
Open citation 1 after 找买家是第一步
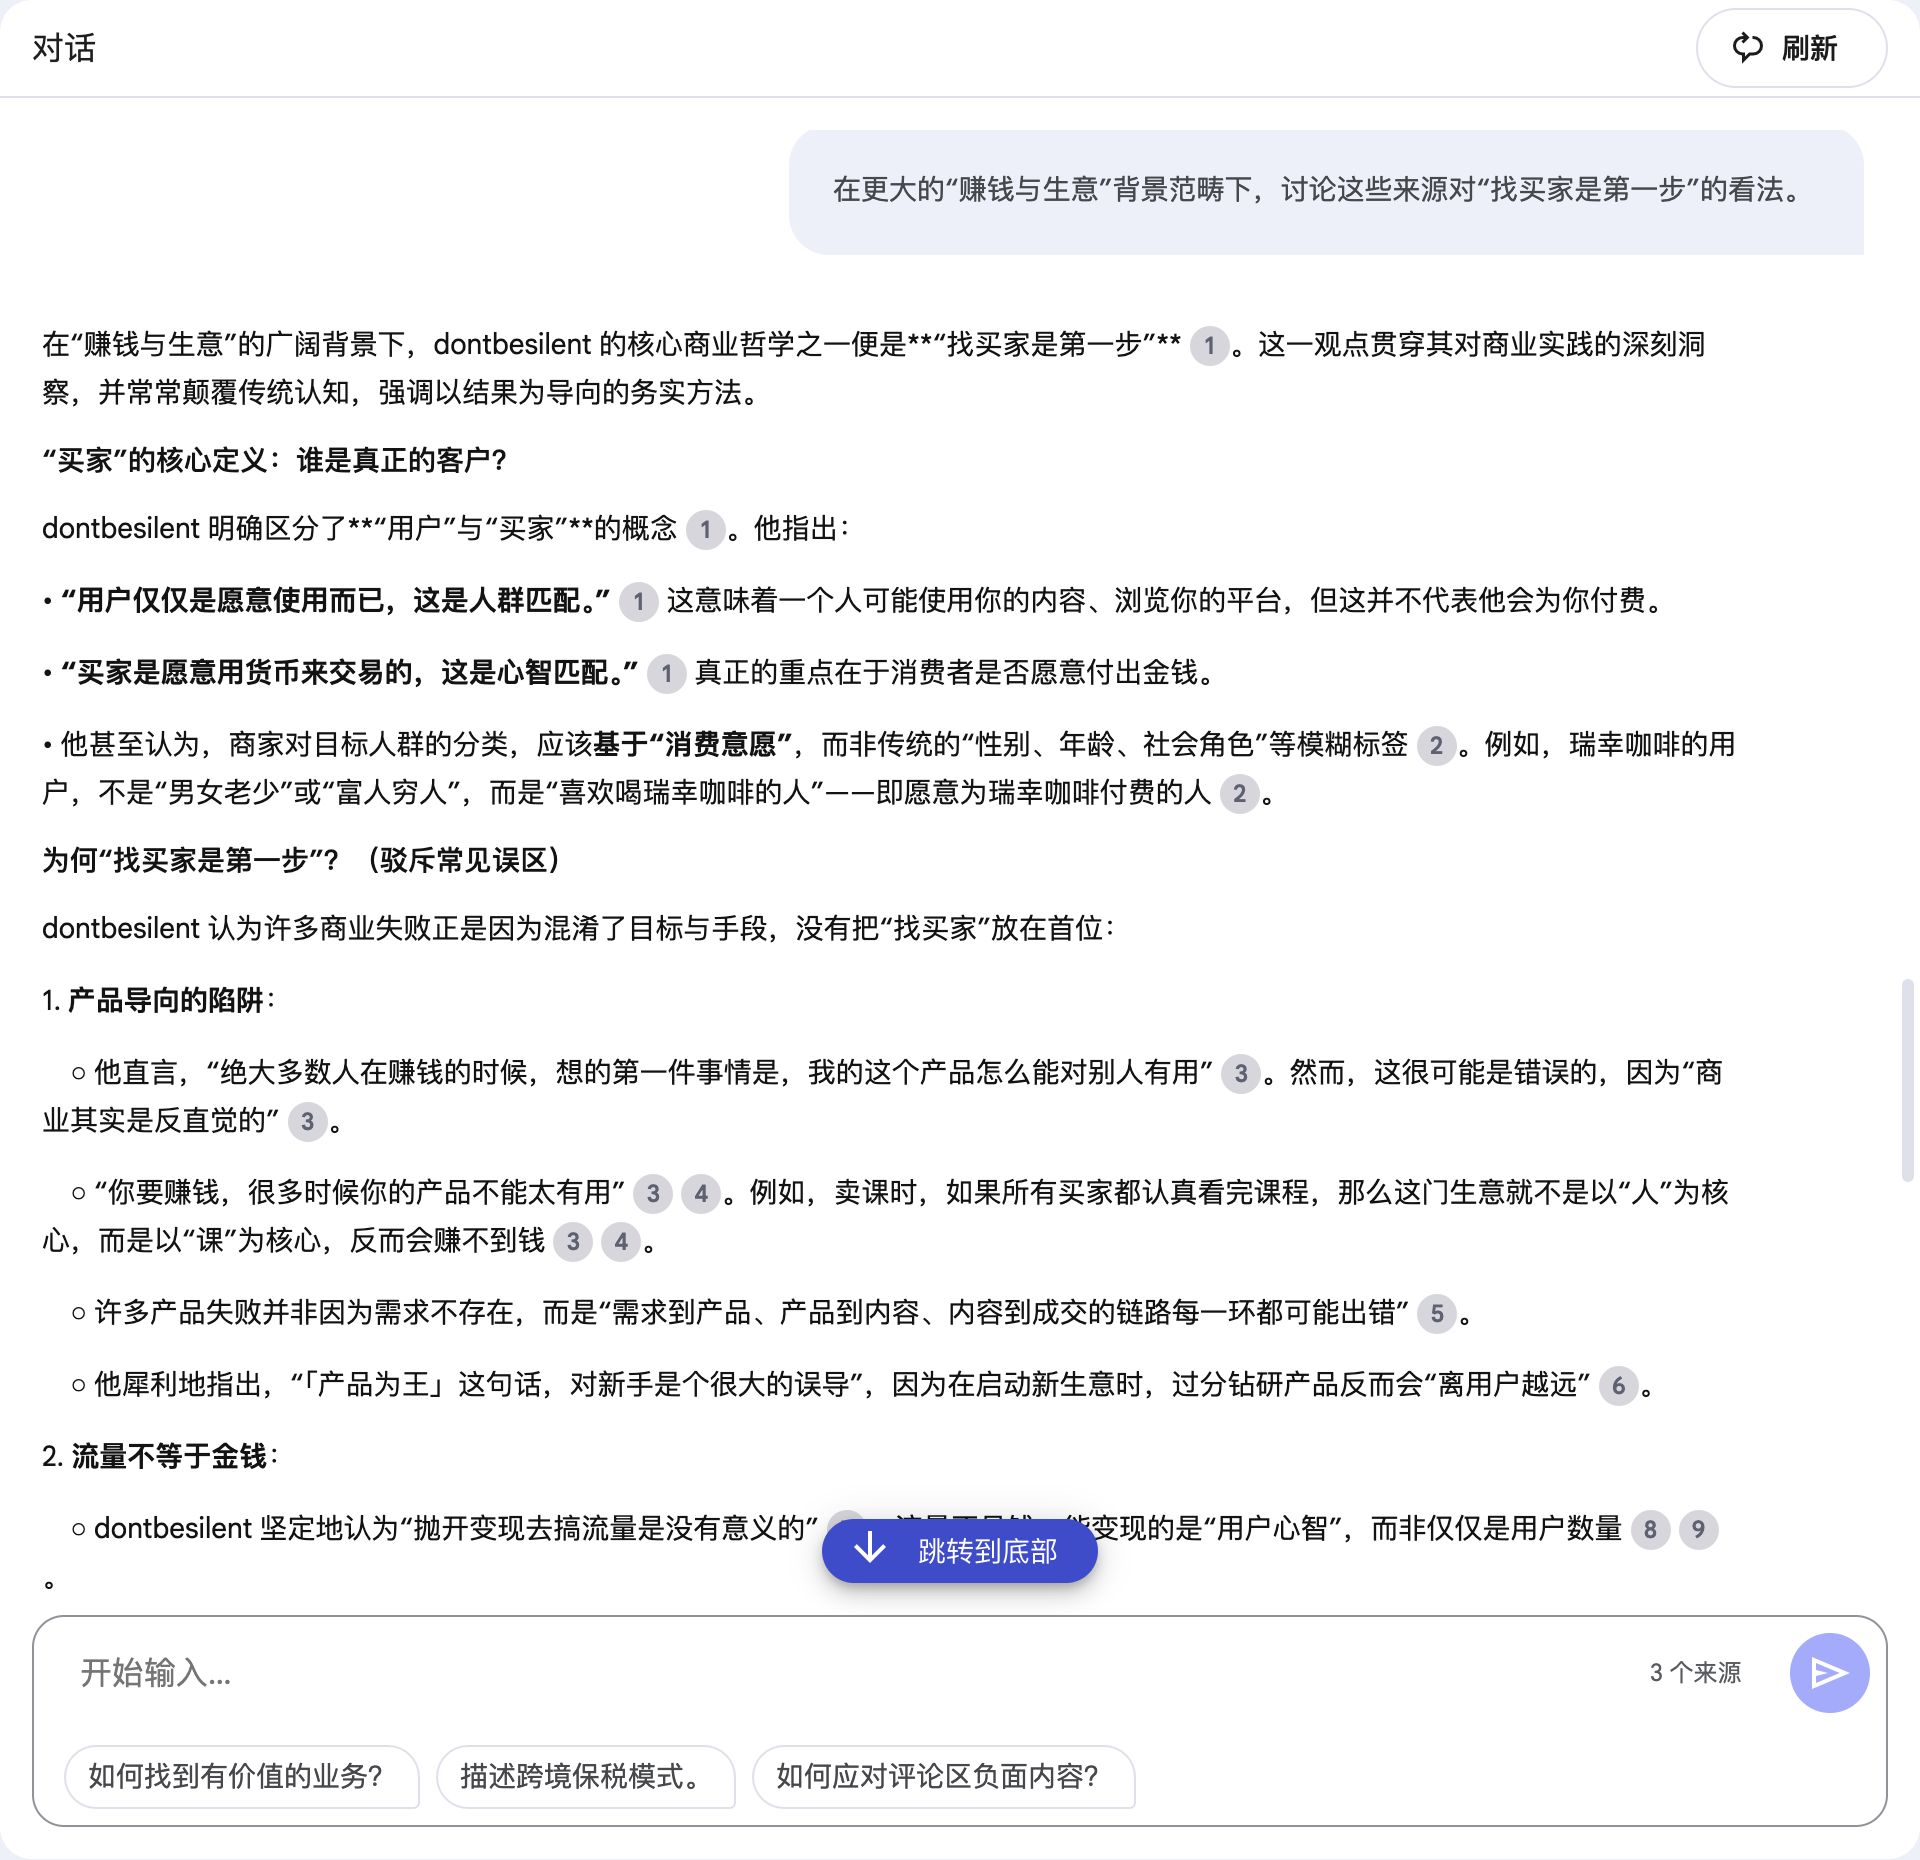[x=1209, y=346]
